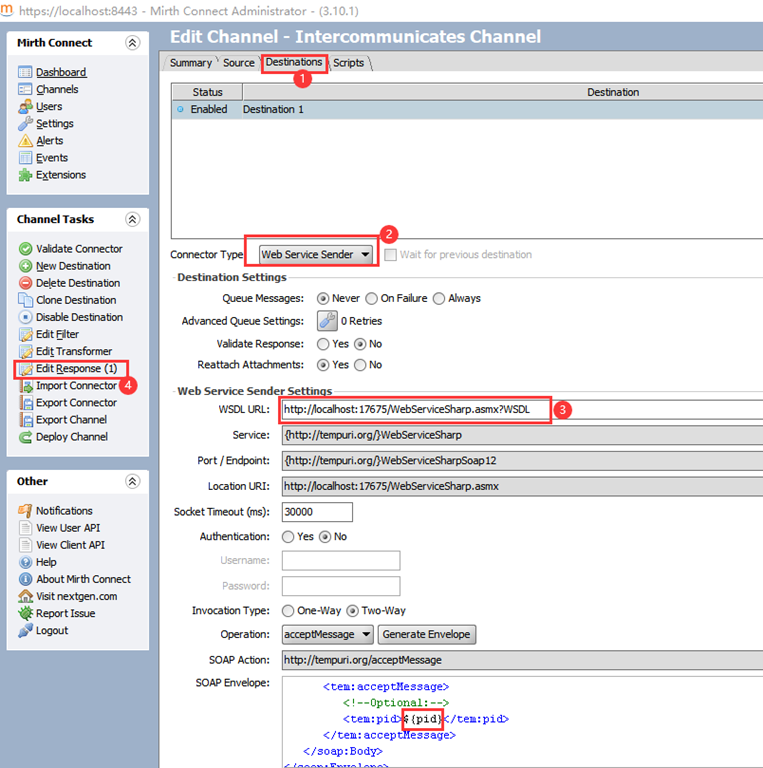Click the Settings wrench icon
Screen dimensions: 763x768
(x=25, y=123)
